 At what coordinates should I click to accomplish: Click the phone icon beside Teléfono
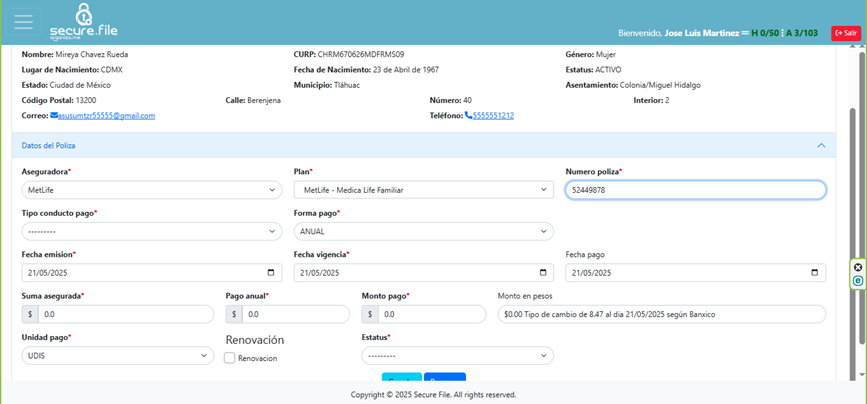coord(468,116)
